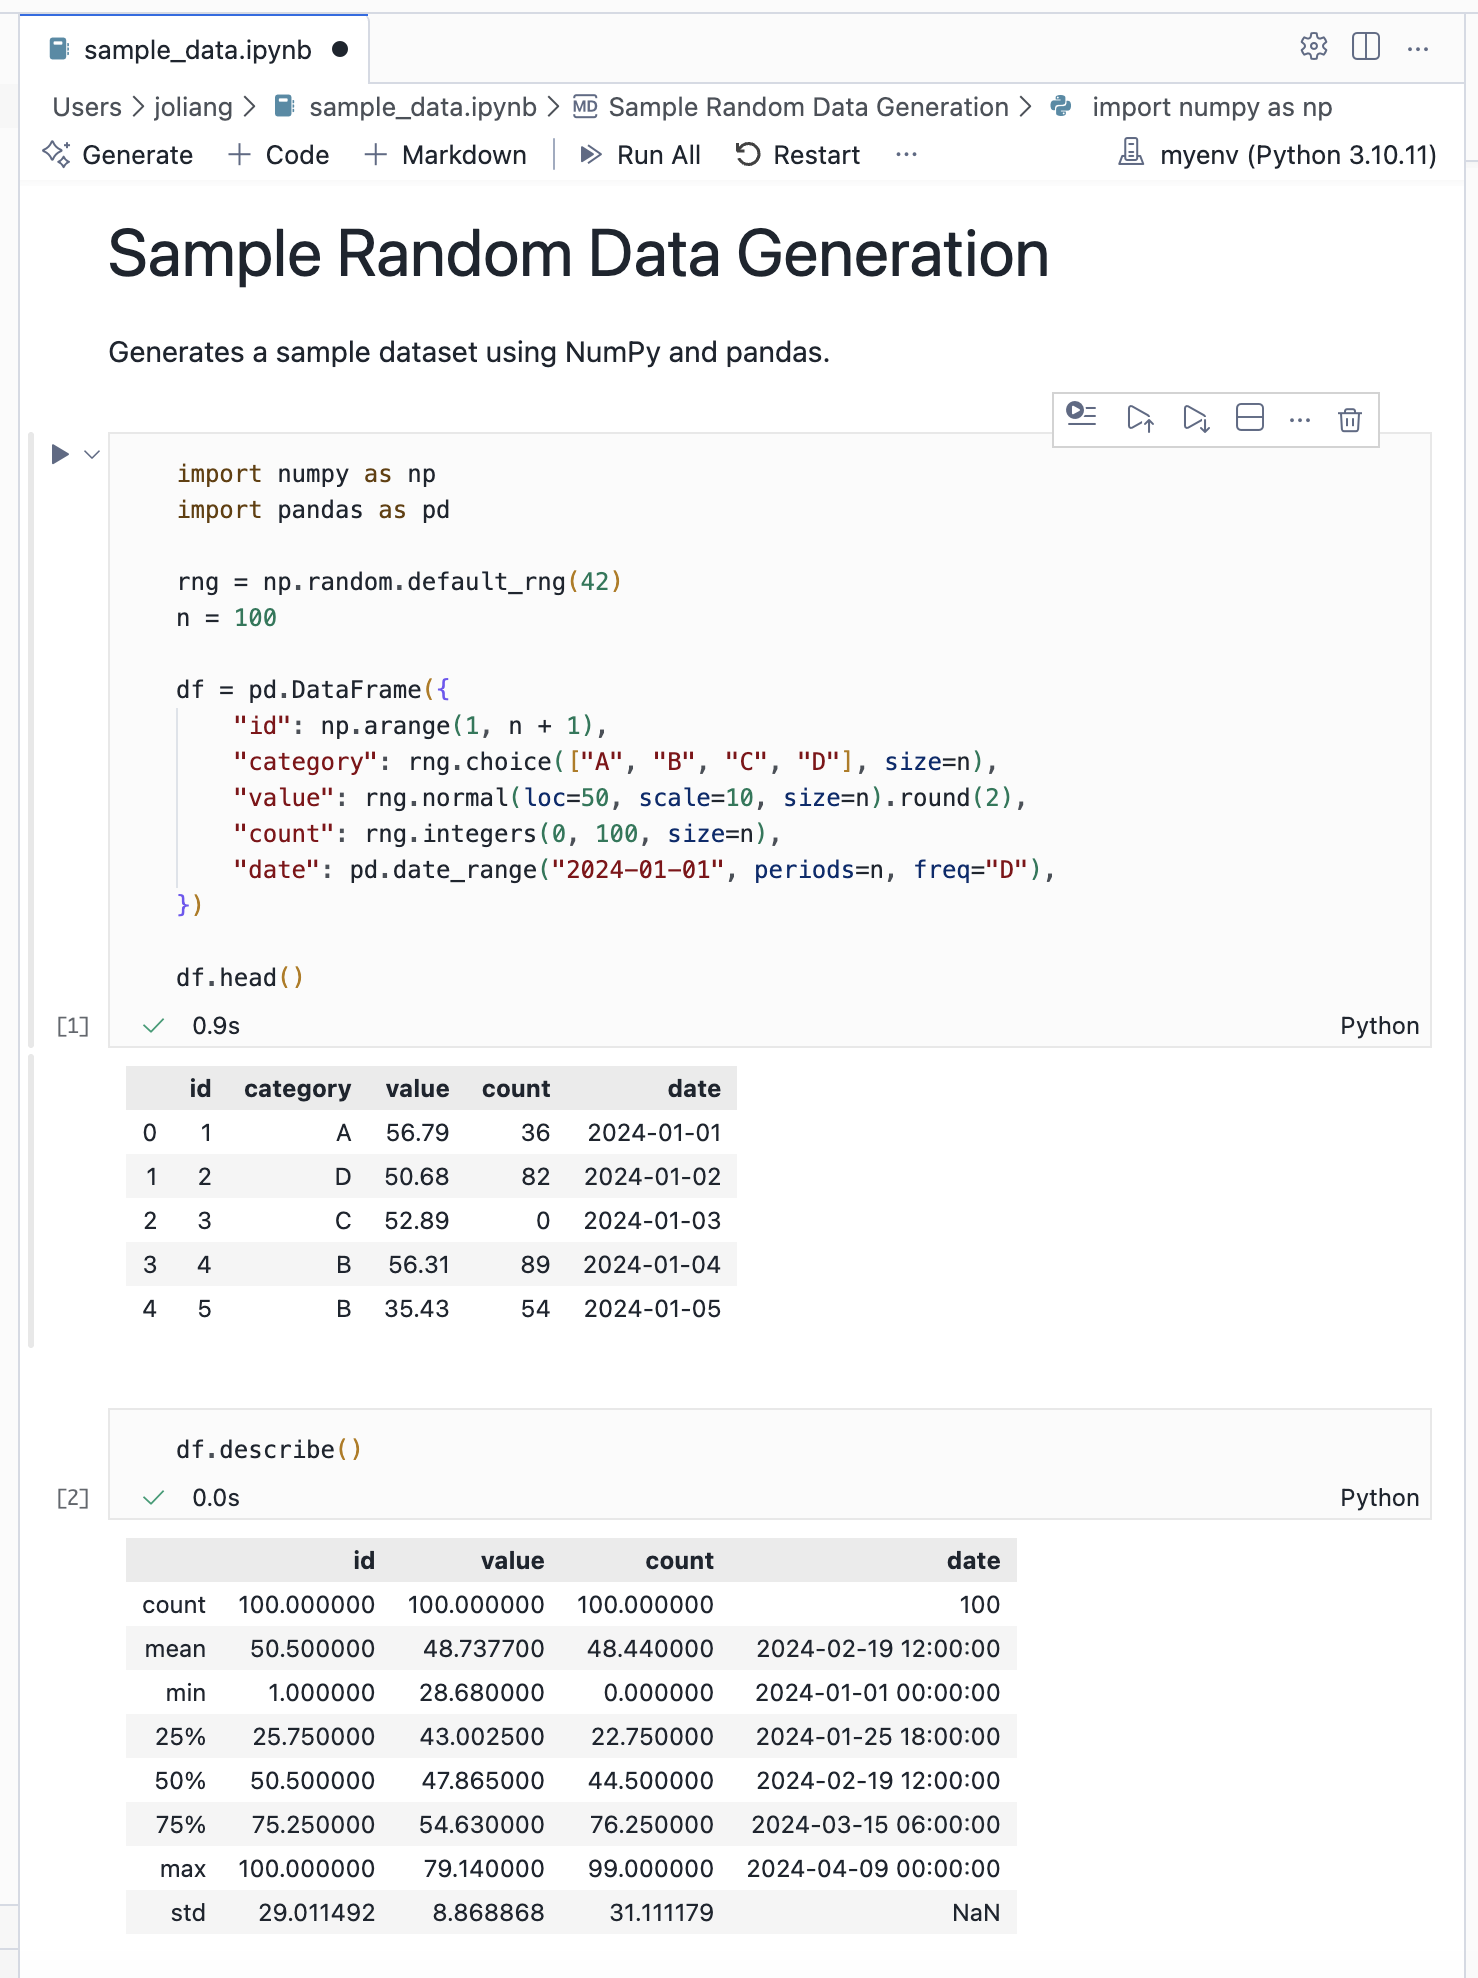The image size is (1478, 1978).
Task: Open run options chevron beside run button
Action: (92, 455)
